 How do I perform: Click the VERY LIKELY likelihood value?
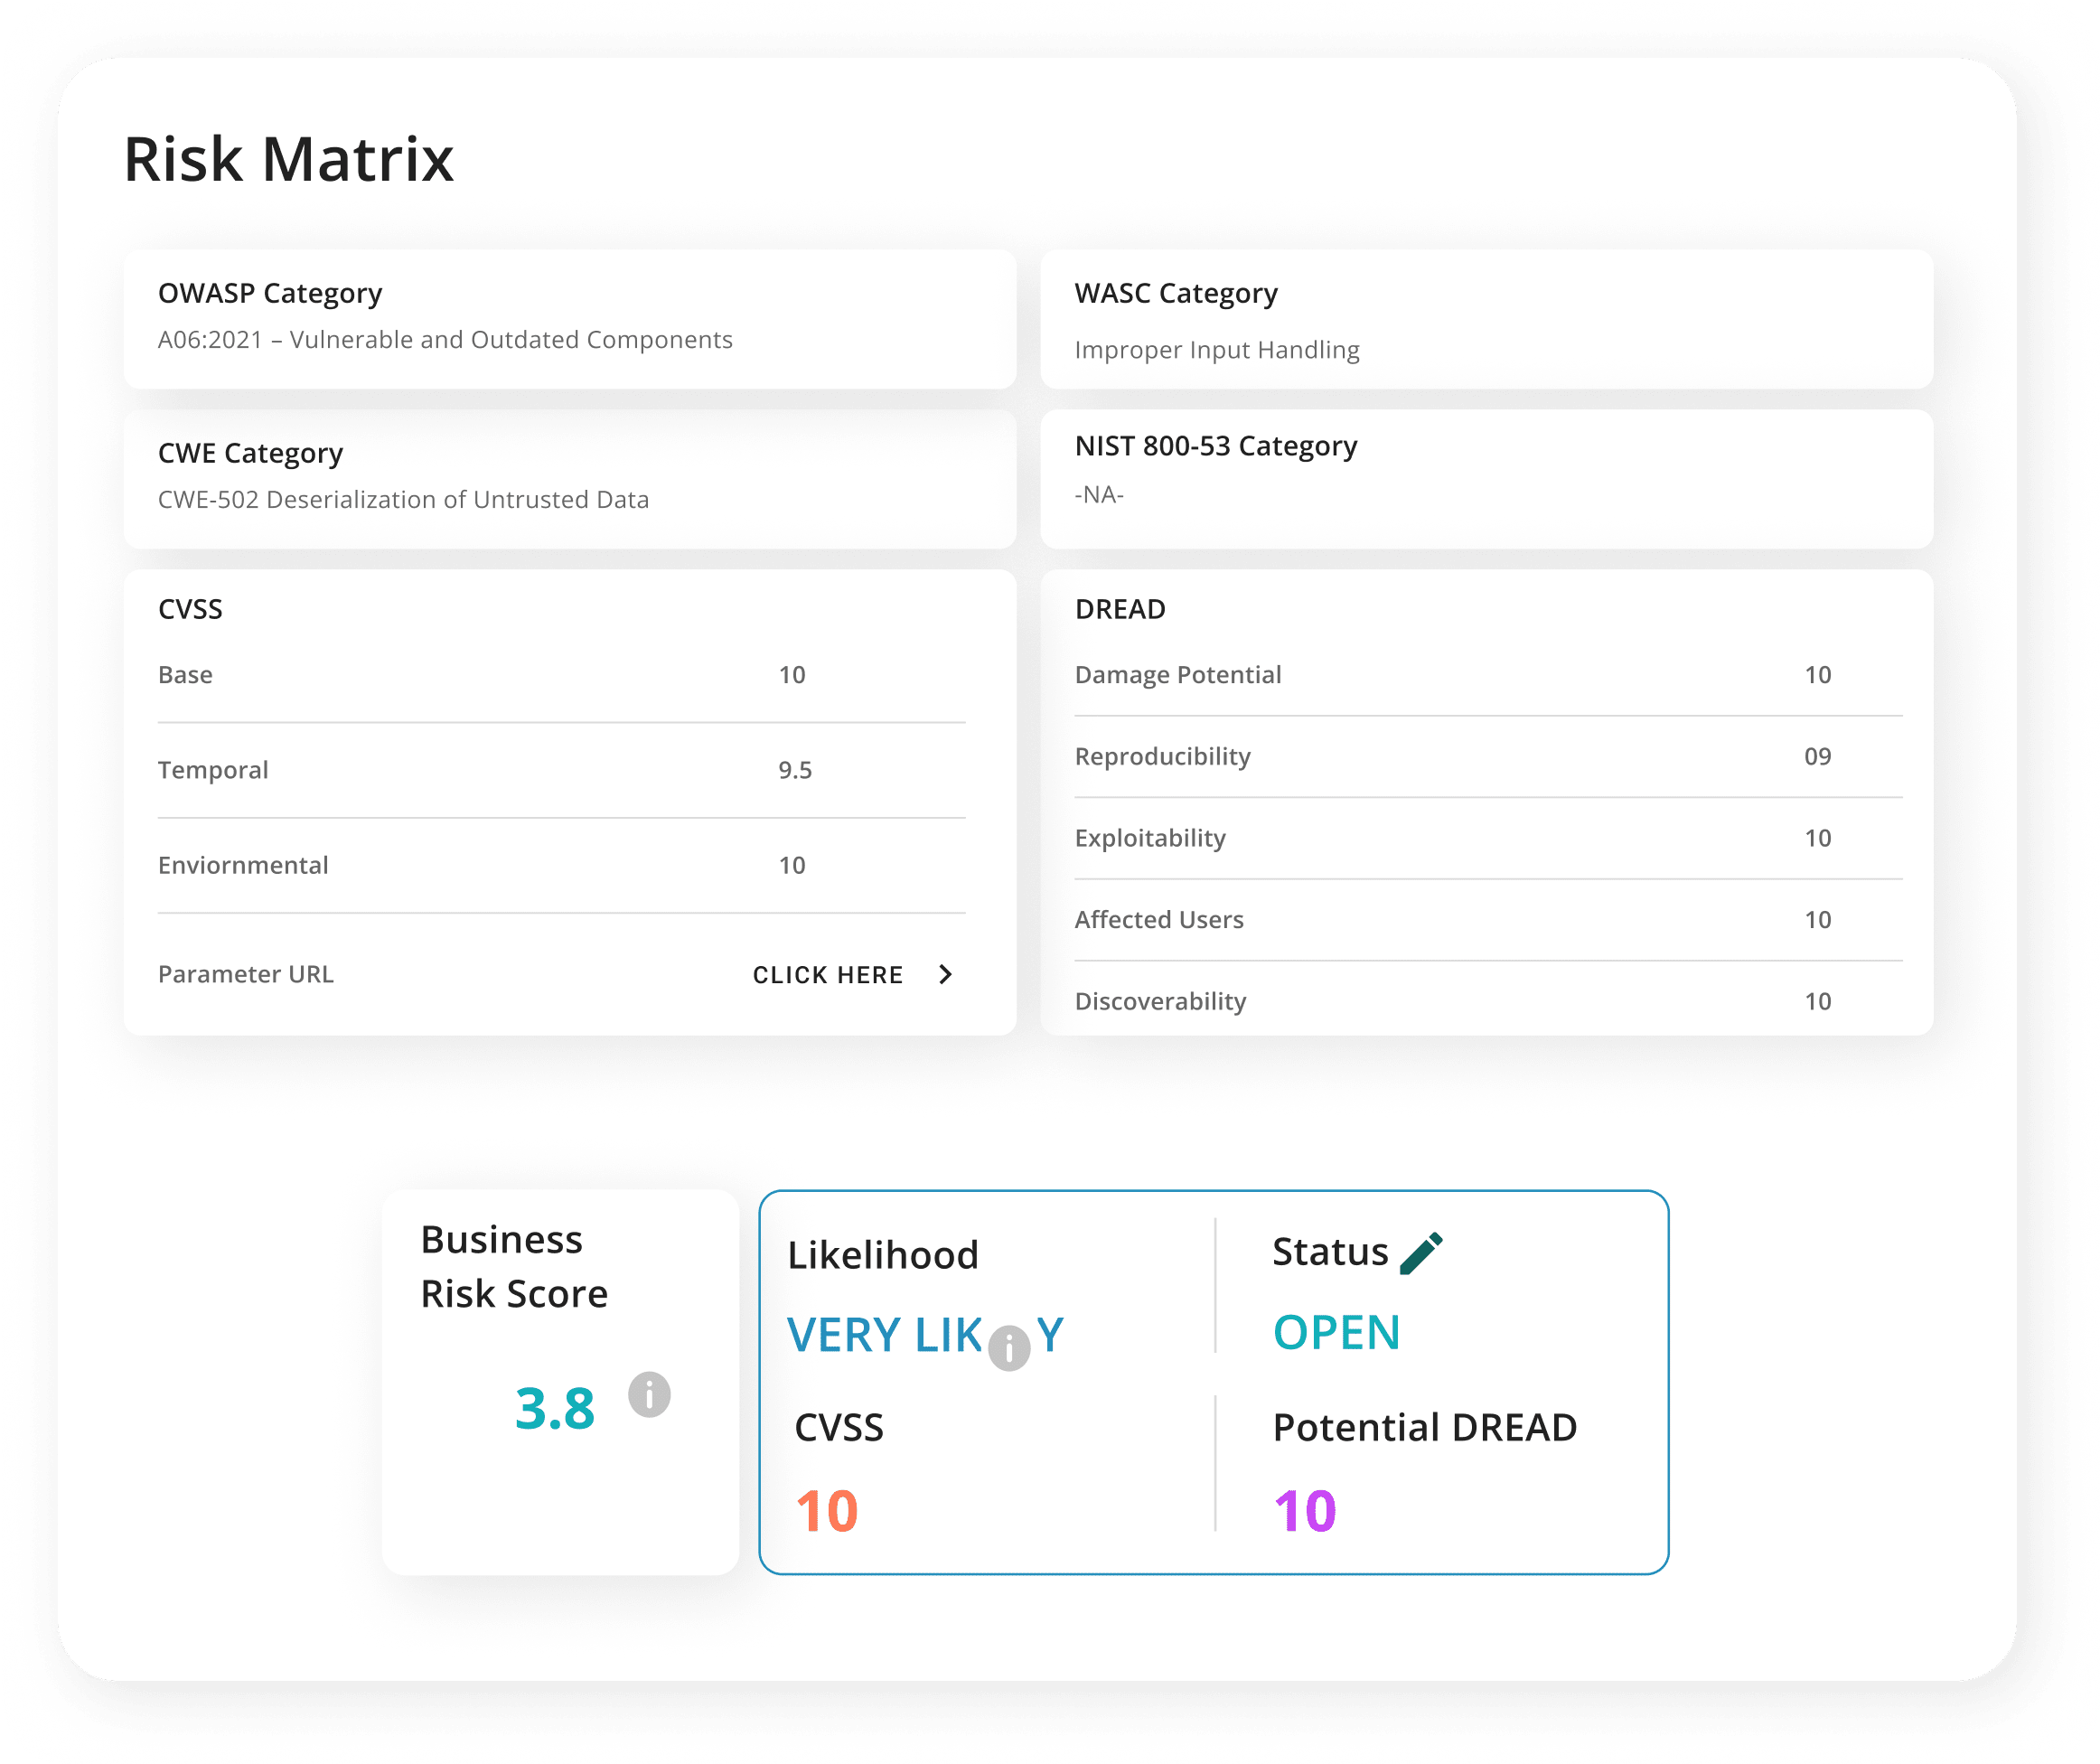point(925,1336)
